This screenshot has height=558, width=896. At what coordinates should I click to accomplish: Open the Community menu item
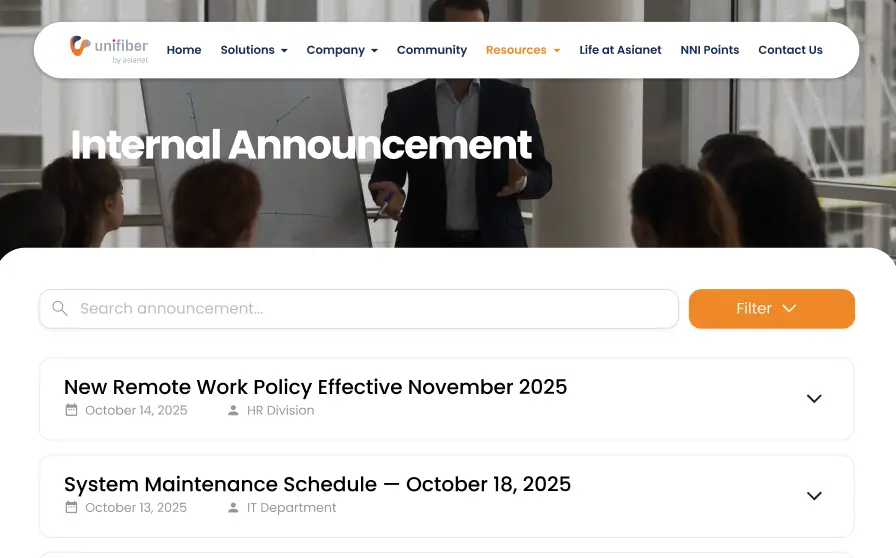click(432, 50)
